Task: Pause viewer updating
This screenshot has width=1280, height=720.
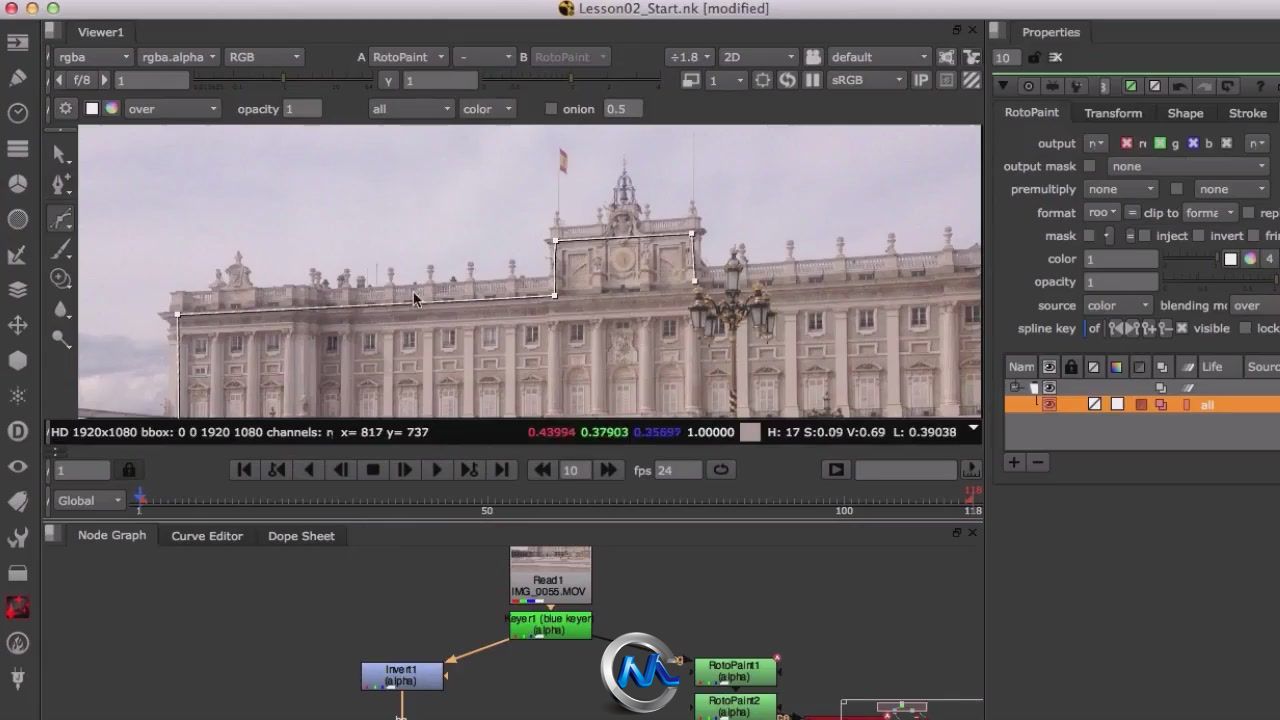Action: pos(812,80)
